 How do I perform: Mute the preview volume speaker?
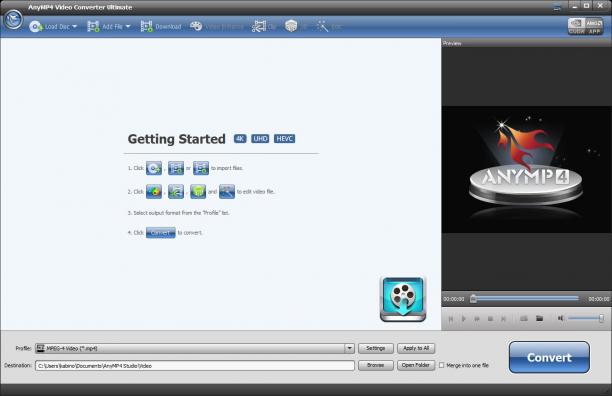click(x=560, y=318)
